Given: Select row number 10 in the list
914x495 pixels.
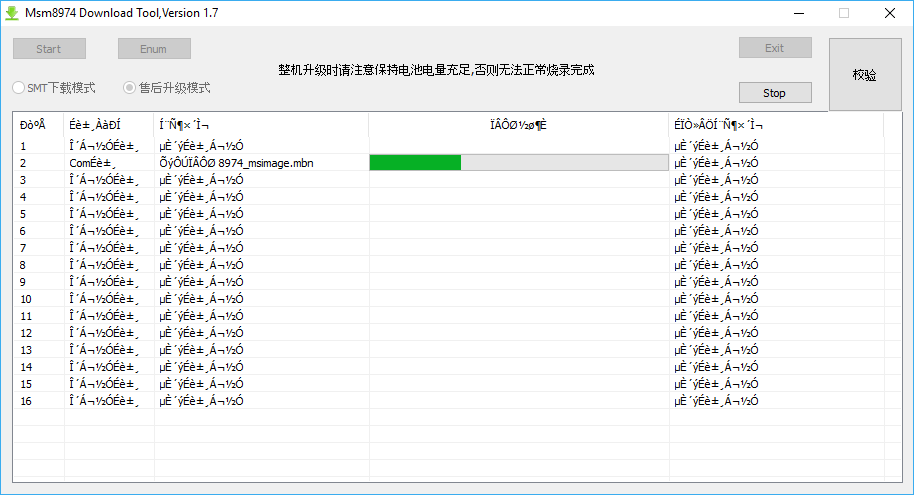Looking at the screenshot, I should tap(26, 299).
